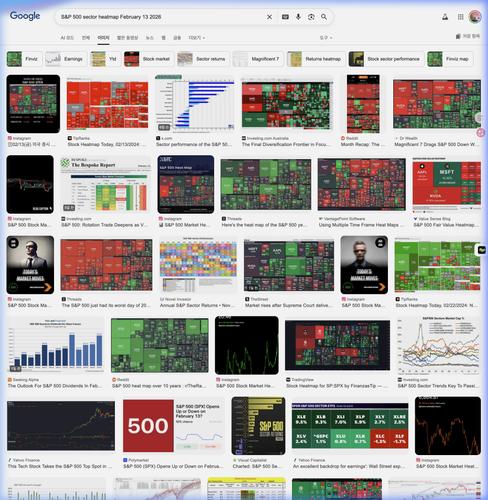Screen dimensions: 488x500
Task: Open Dr Wealth Magnificent 7 heatmap image
Action: pos(437,104)
